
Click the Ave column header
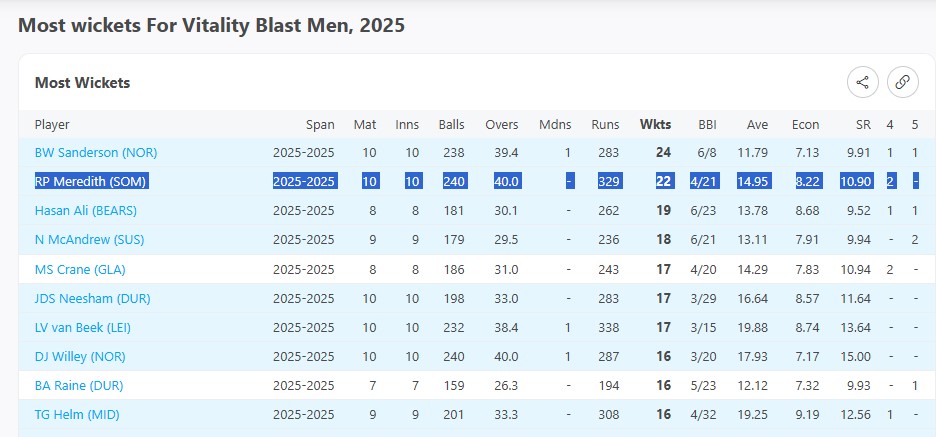(x=757, y=125)
